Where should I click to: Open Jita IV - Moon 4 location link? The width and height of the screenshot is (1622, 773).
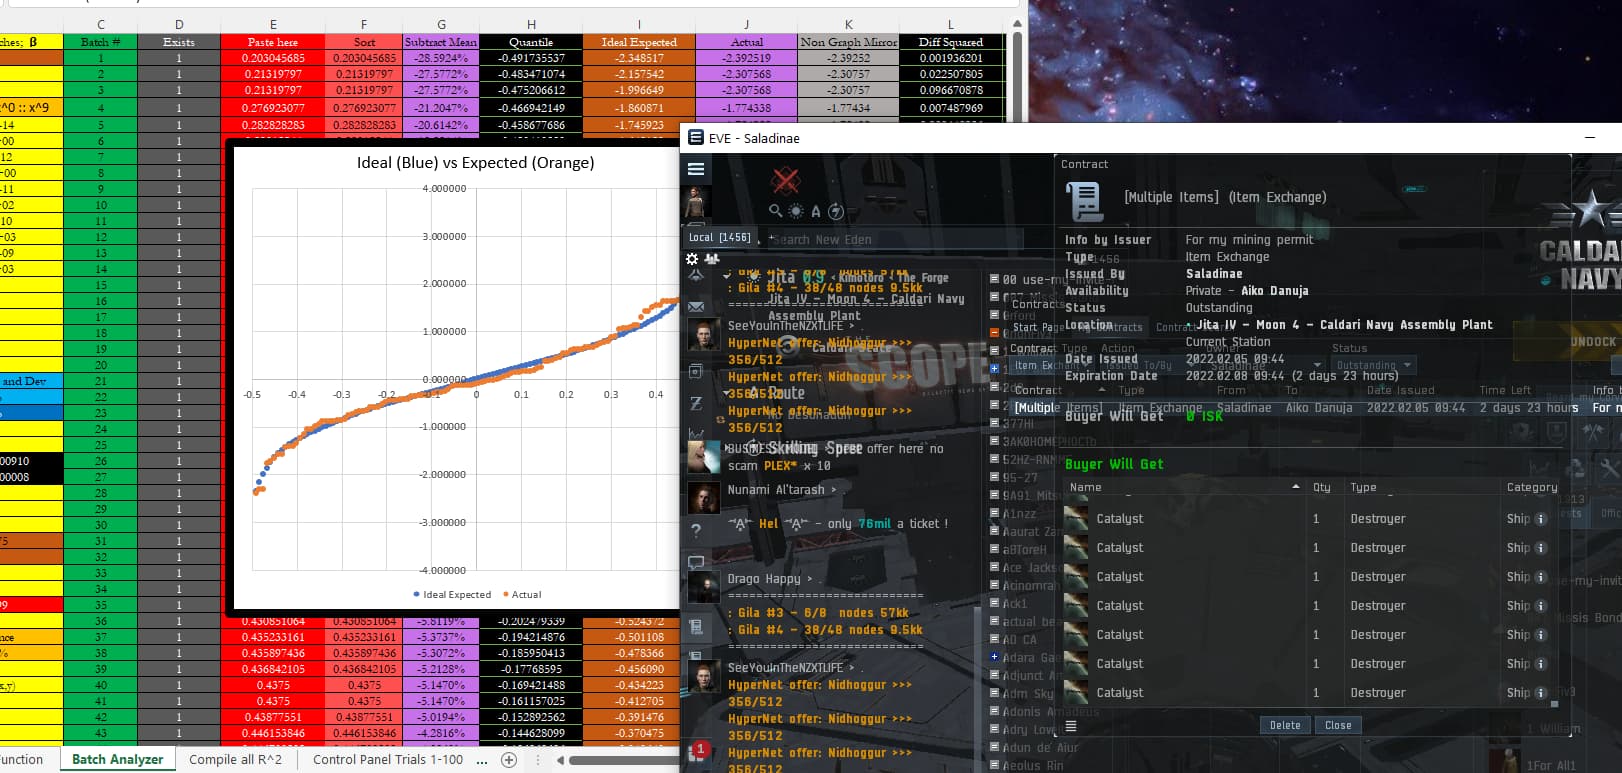click(x=1344, y=325)
